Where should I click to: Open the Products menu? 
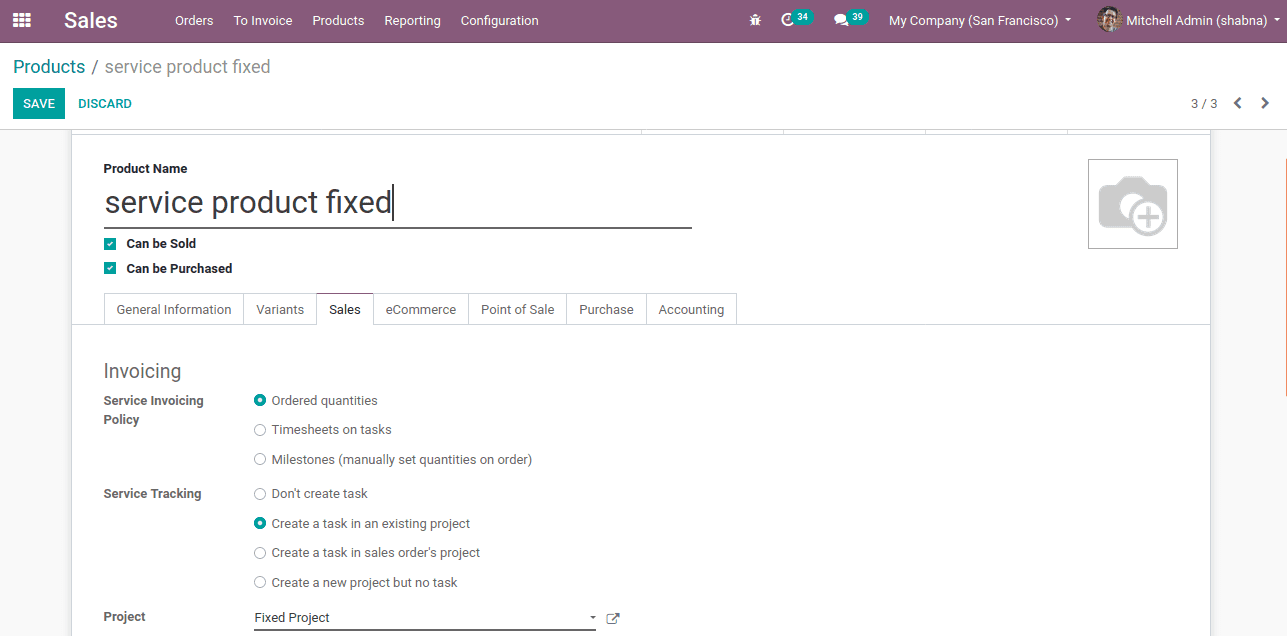(338, 20)
